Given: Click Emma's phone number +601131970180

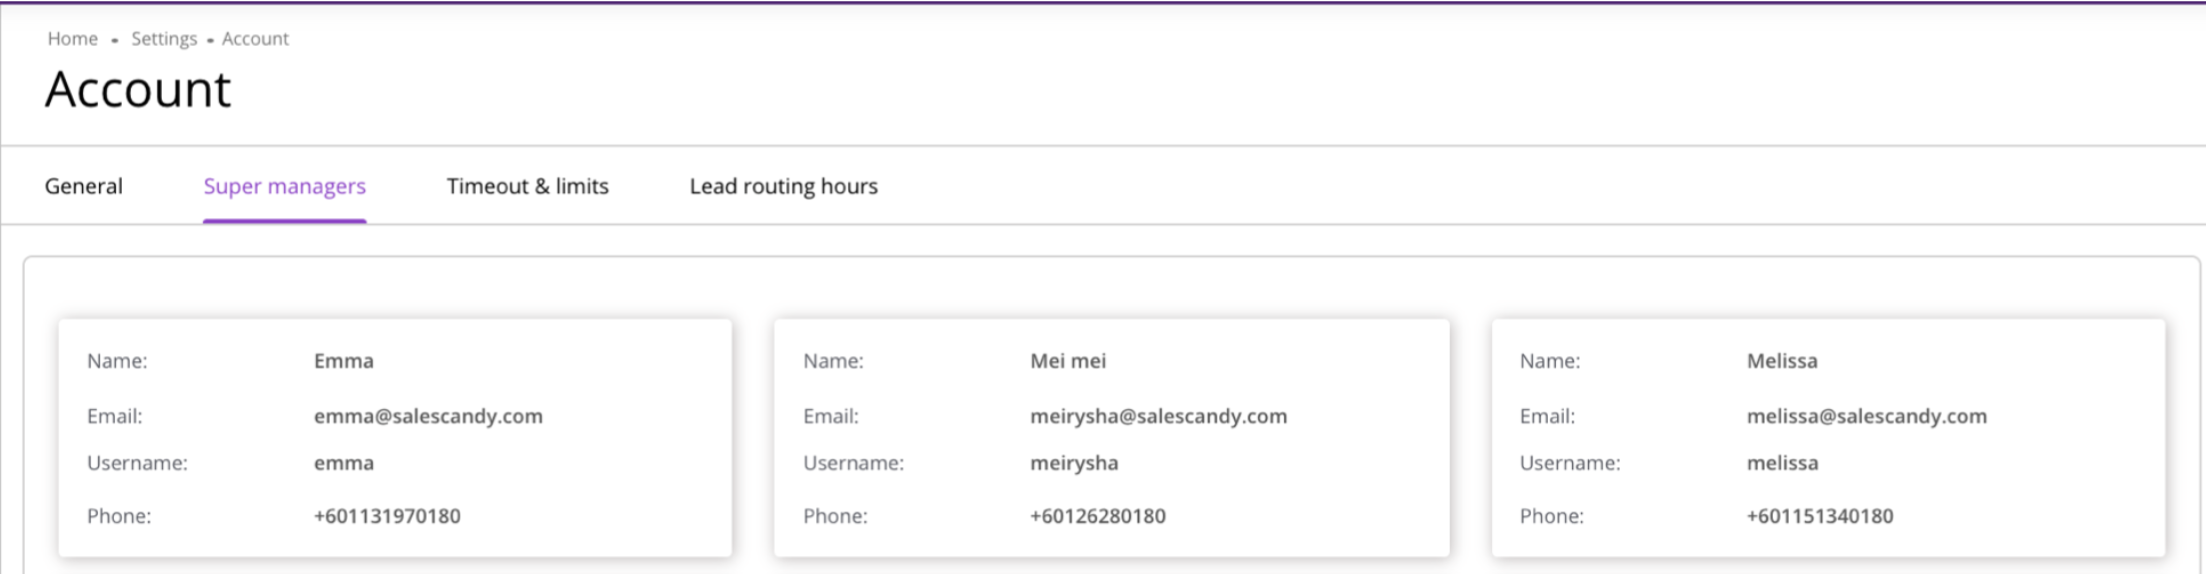Looking at the screenshot, I should [x=387, y=516].
